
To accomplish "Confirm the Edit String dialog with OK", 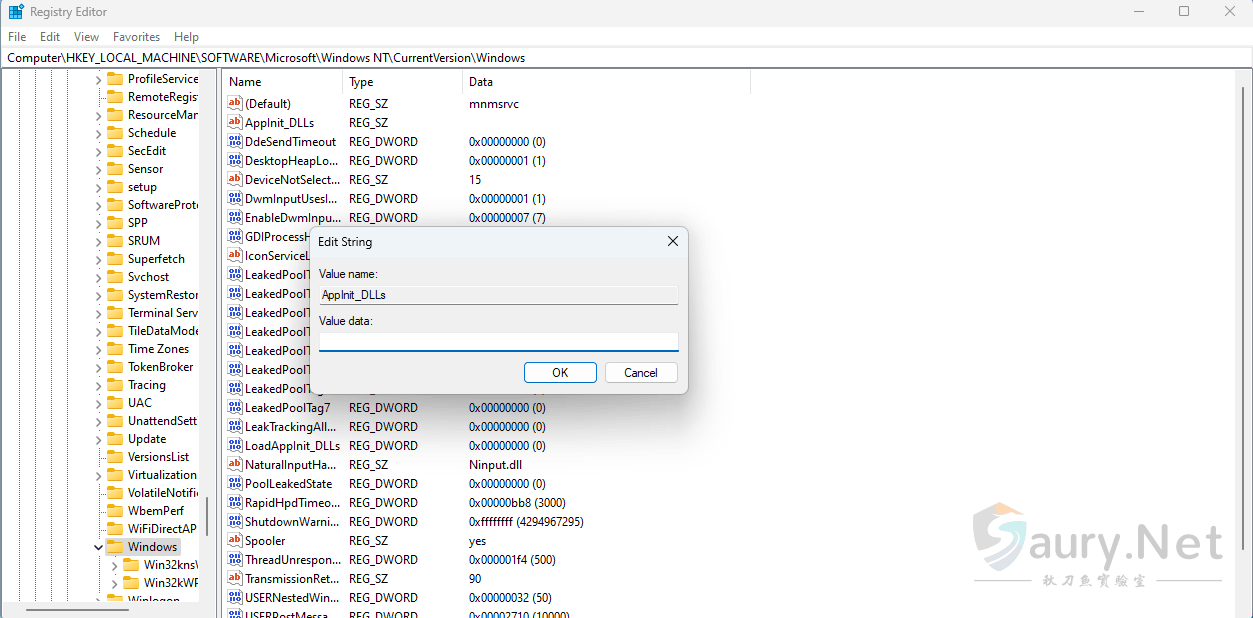I will tap(560, 372).
